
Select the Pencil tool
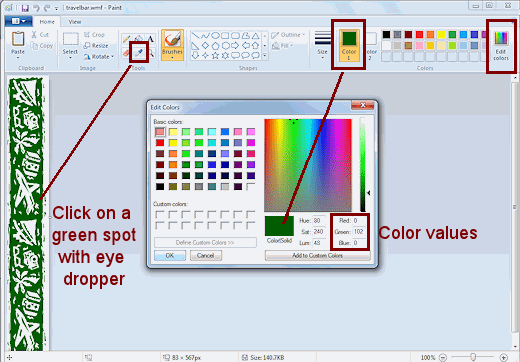pos(126,39)
